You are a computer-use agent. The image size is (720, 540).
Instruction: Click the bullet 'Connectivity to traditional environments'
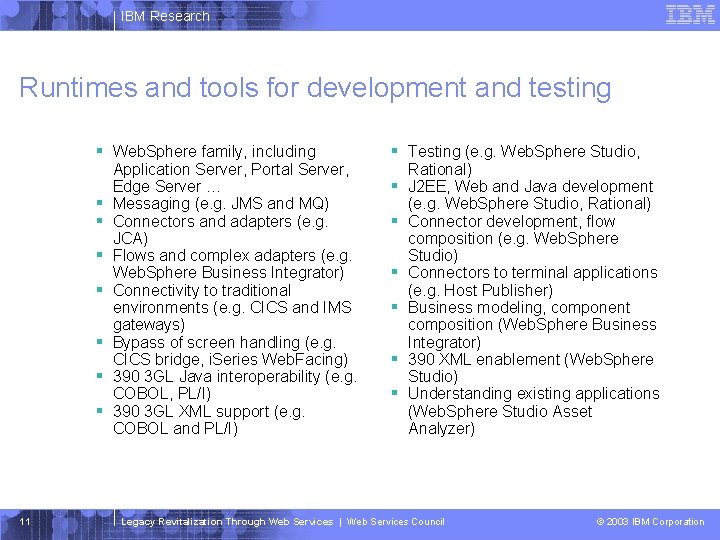pos(232,307)
